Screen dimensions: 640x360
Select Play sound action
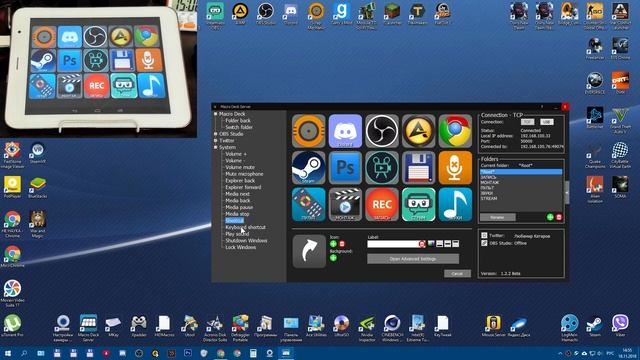[x=237, y=234]
